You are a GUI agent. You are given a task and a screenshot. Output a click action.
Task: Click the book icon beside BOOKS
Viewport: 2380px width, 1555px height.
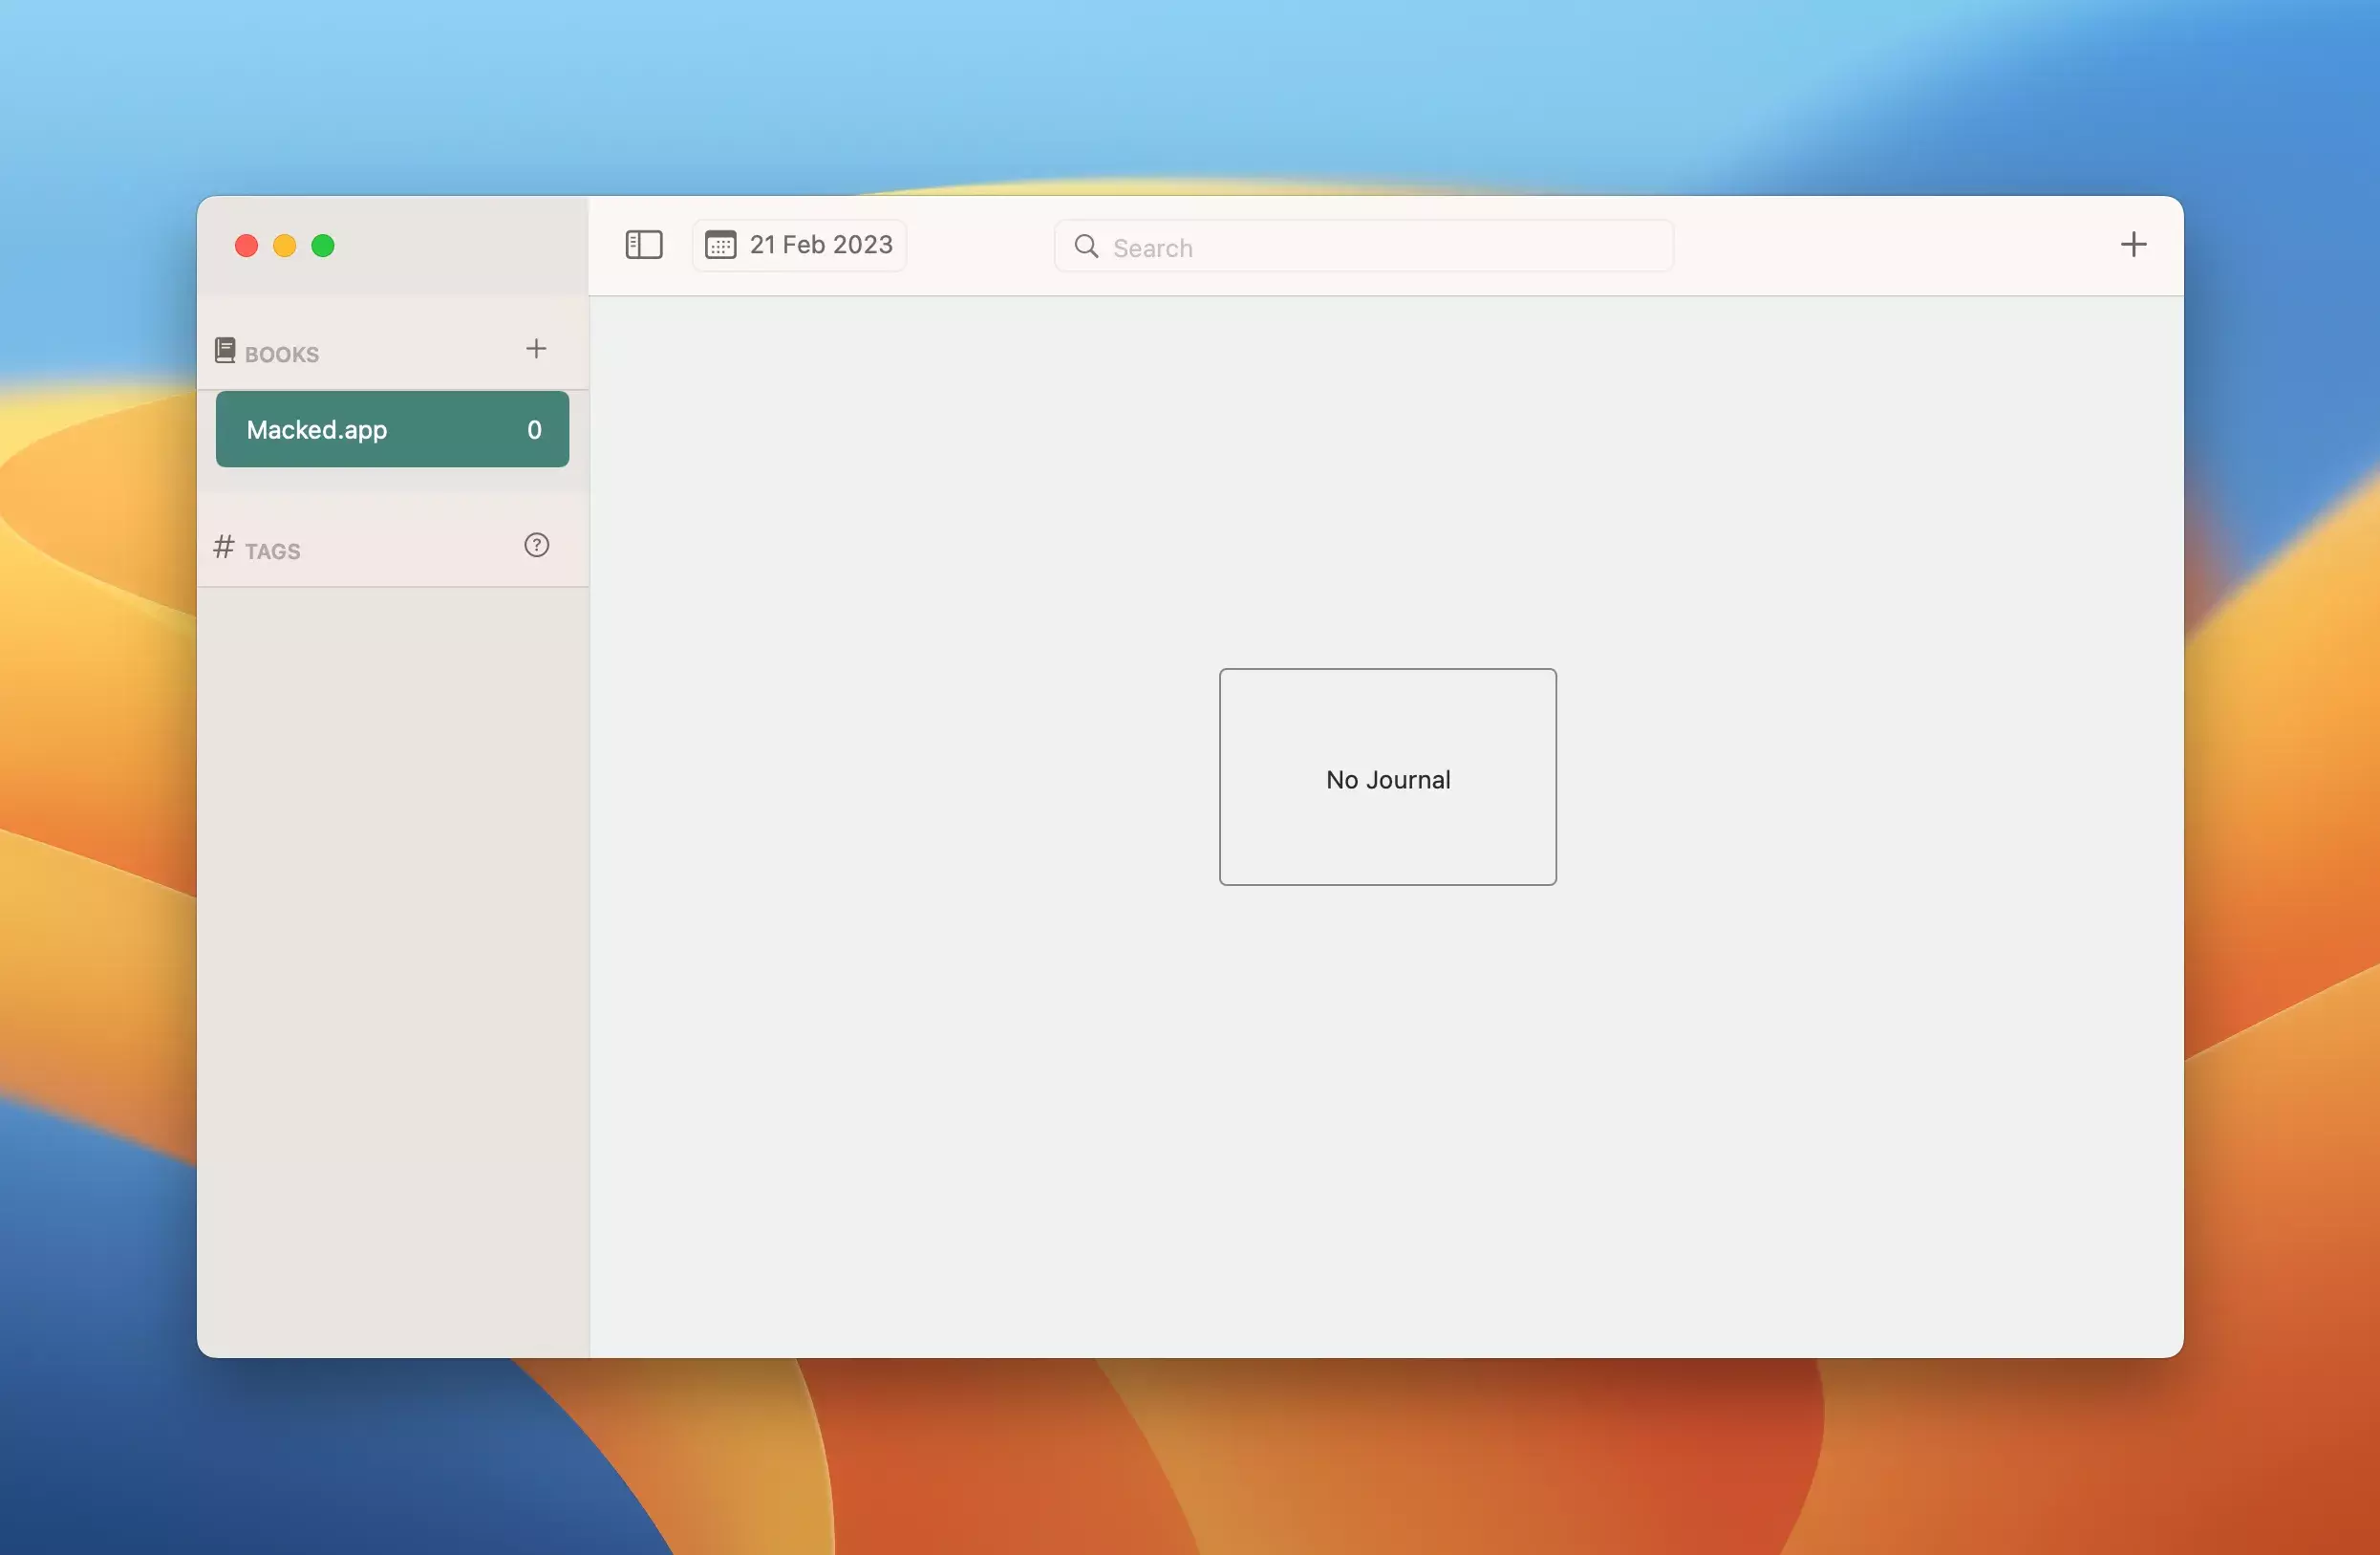point(225,350)
